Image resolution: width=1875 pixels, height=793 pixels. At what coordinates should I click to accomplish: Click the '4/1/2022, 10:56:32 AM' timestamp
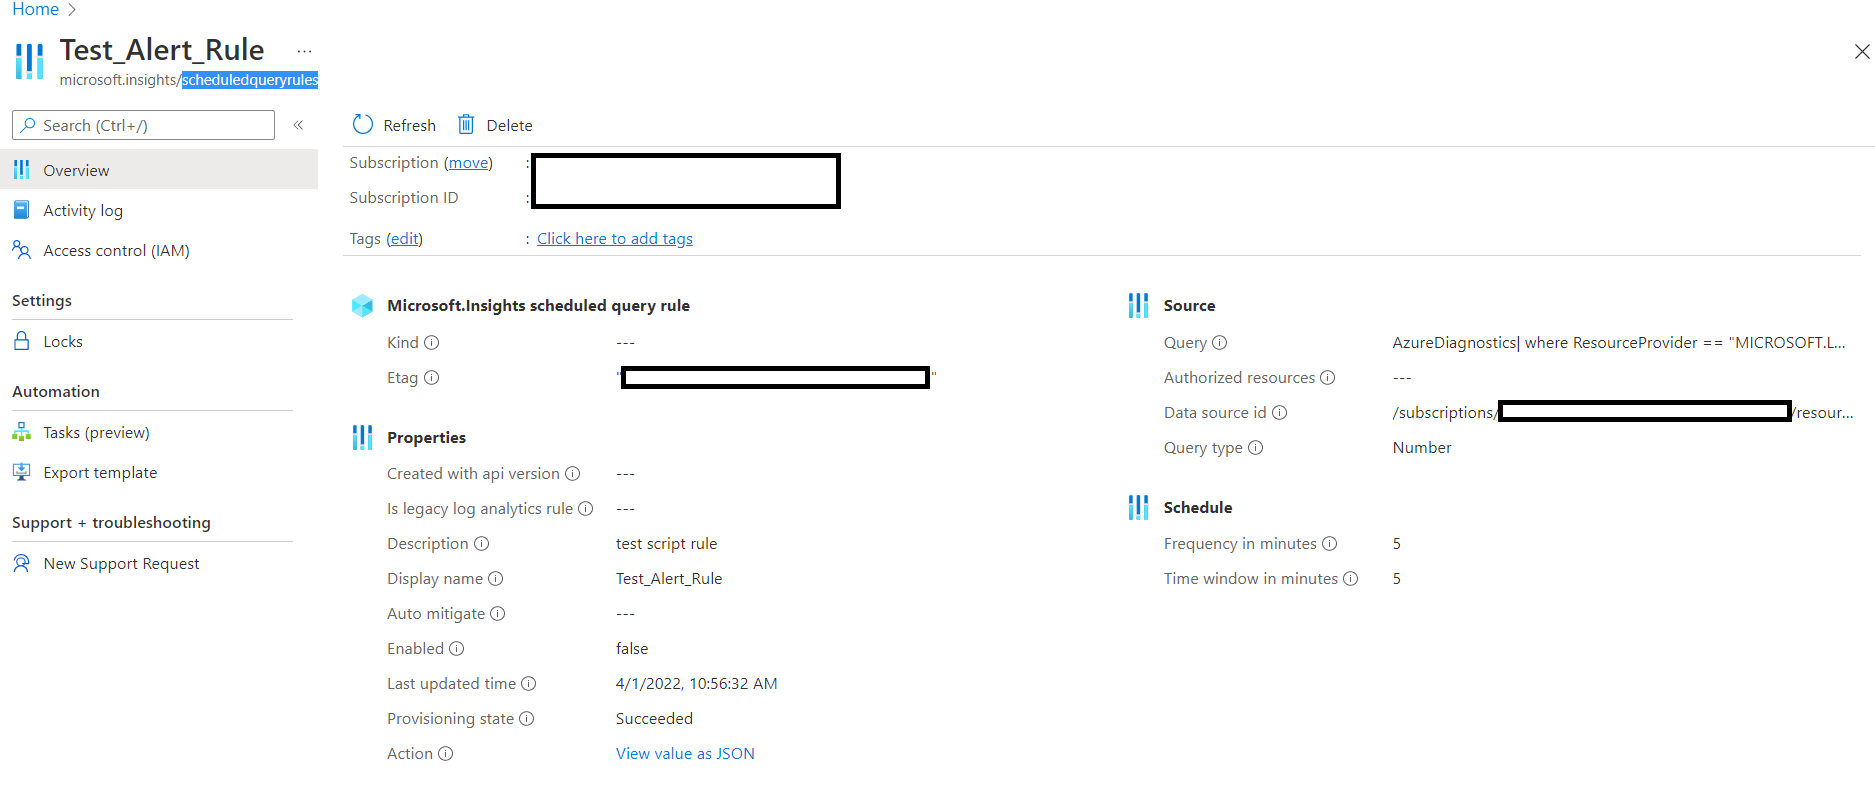pyautogui.click(x=697, y=683)
